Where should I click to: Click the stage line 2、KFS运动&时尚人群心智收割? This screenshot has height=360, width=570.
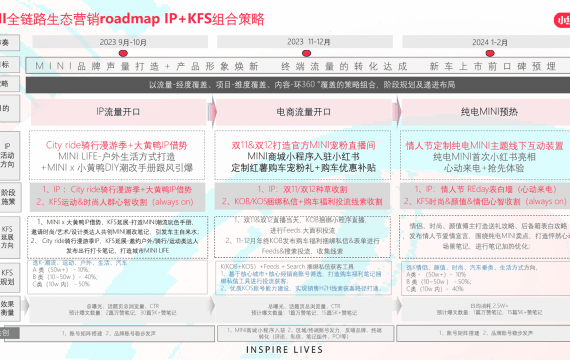(x=115, y=202)
